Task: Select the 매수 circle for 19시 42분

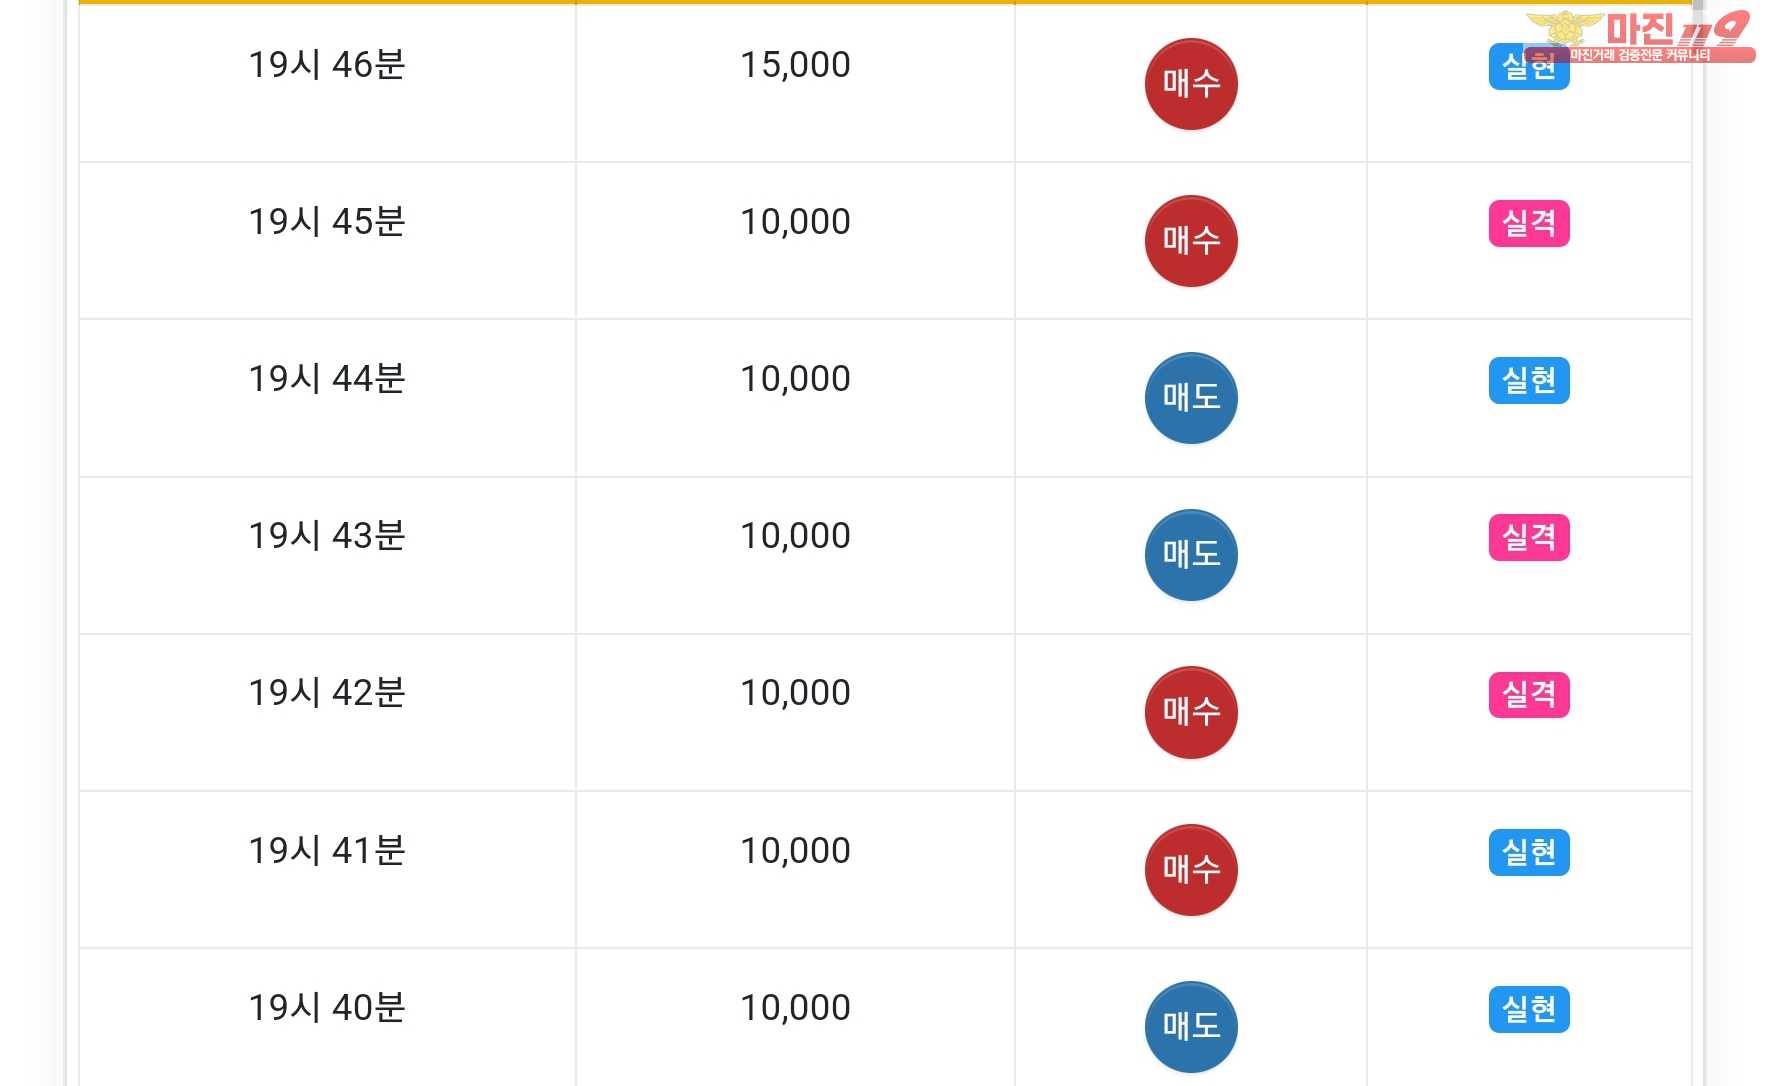Action: coord(1190,712)
